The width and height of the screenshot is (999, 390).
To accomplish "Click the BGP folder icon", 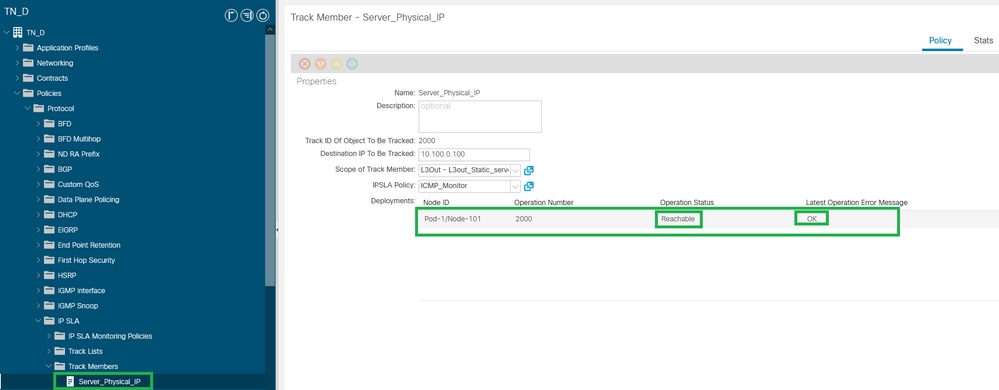I will (x=49, y=169).
